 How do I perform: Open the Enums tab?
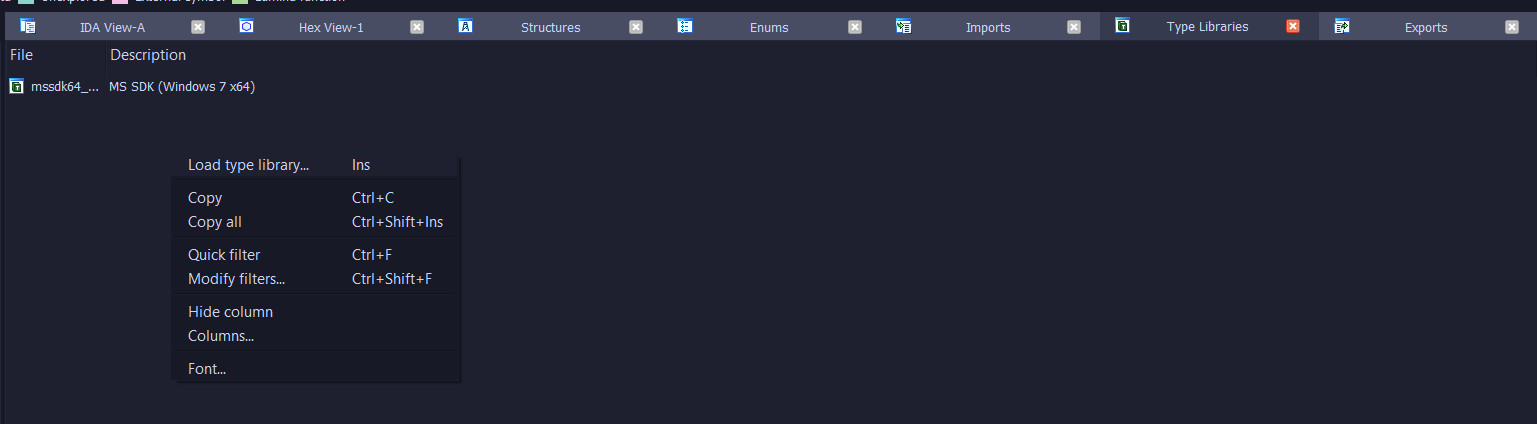coord(769,27)
